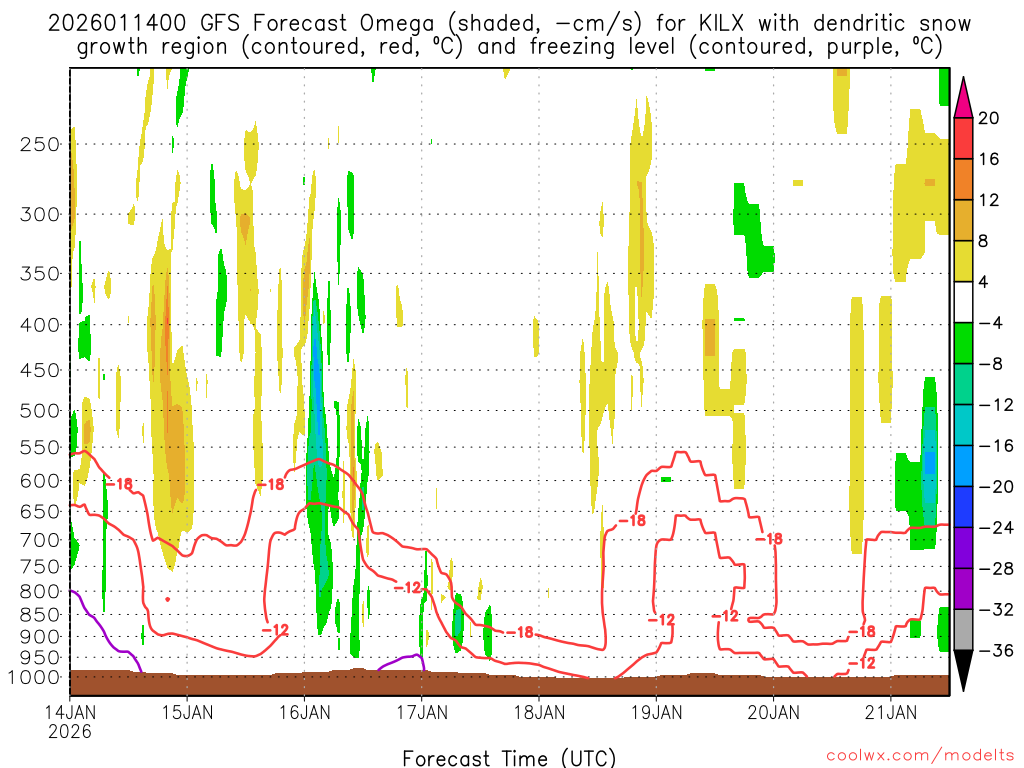Click the colorbar value label 20
Image resolution: width=1024 pixels, height=768 pixels.
tap(989, 118)
